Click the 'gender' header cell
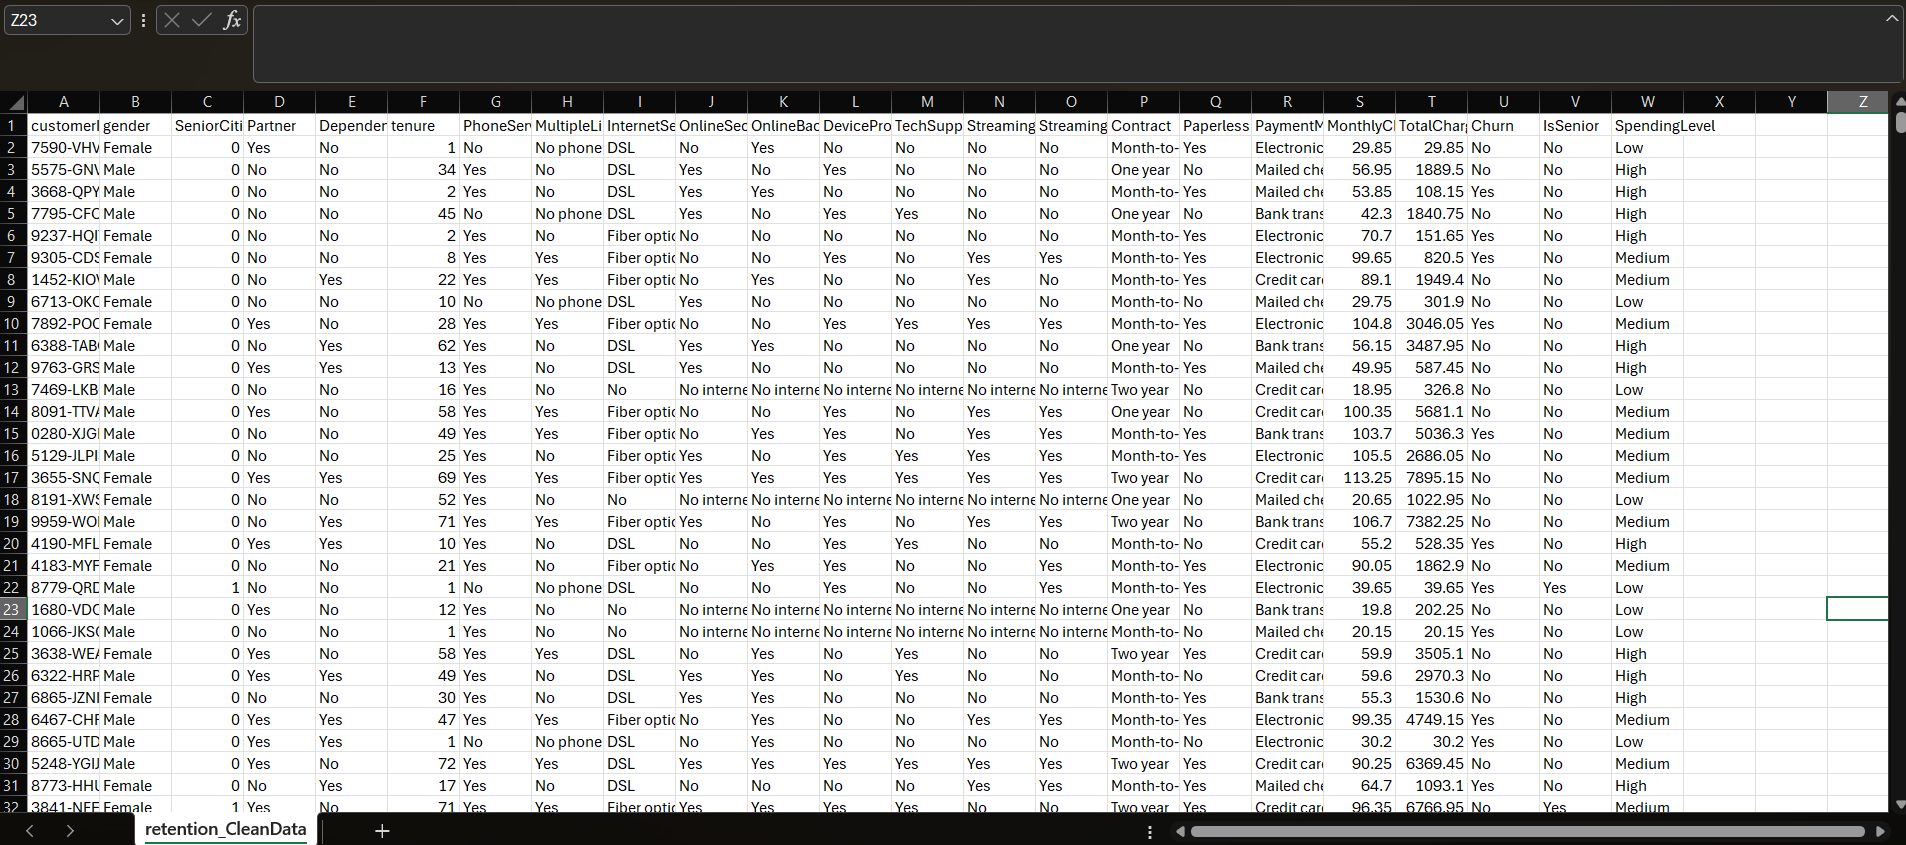 click(x=136, y=126)
